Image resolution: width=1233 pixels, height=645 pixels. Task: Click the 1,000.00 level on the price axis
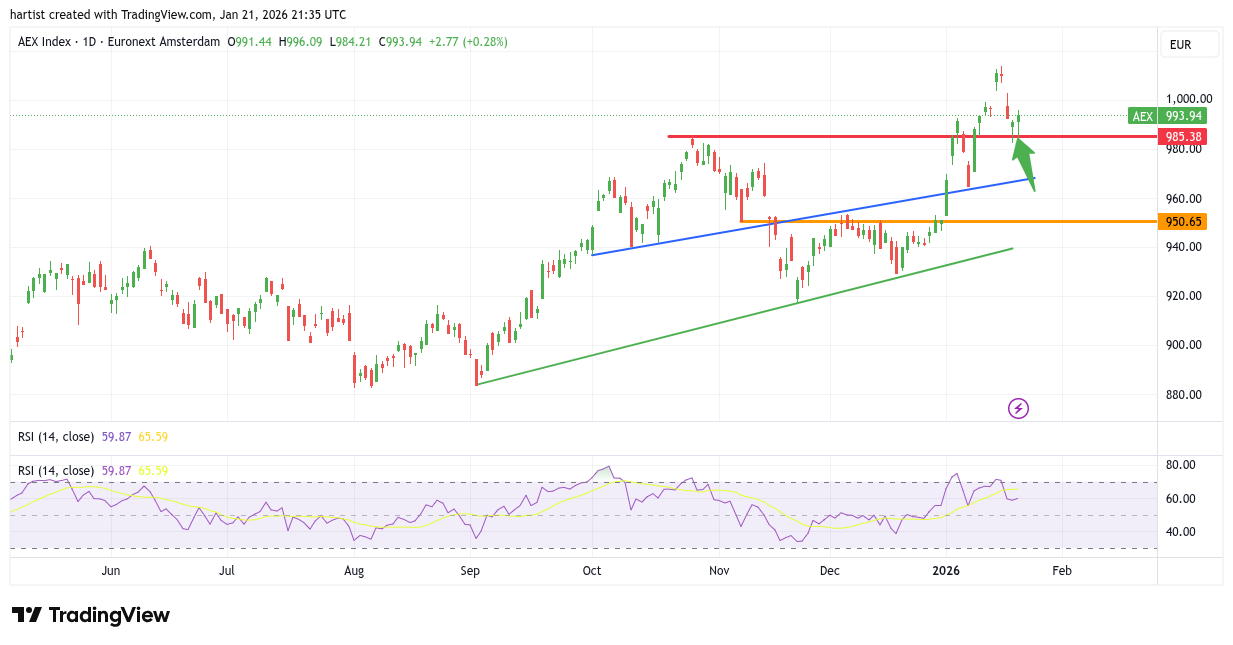click(x=1189, y=99)
